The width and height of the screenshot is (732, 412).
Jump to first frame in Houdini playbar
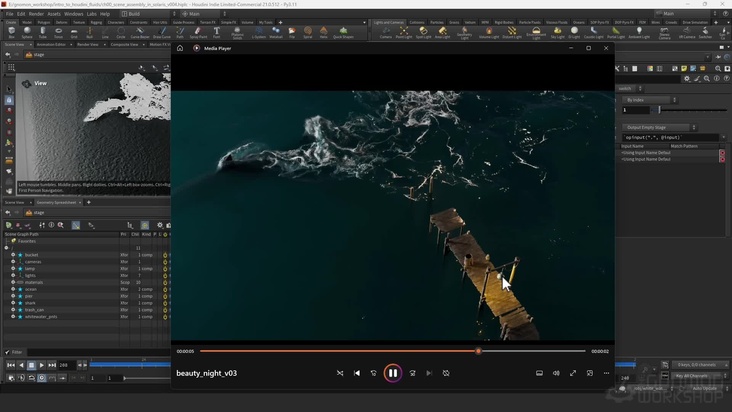click(11, 365)
